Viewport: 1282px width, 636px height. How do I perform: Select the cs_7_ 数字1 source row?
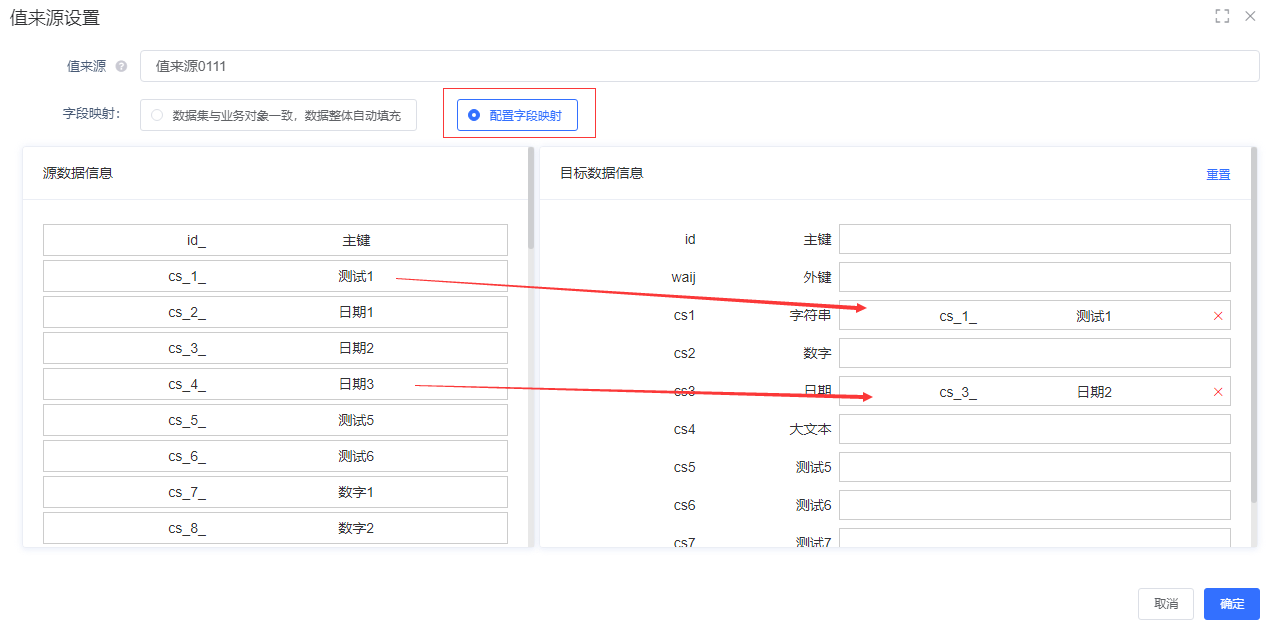point(275,493)
